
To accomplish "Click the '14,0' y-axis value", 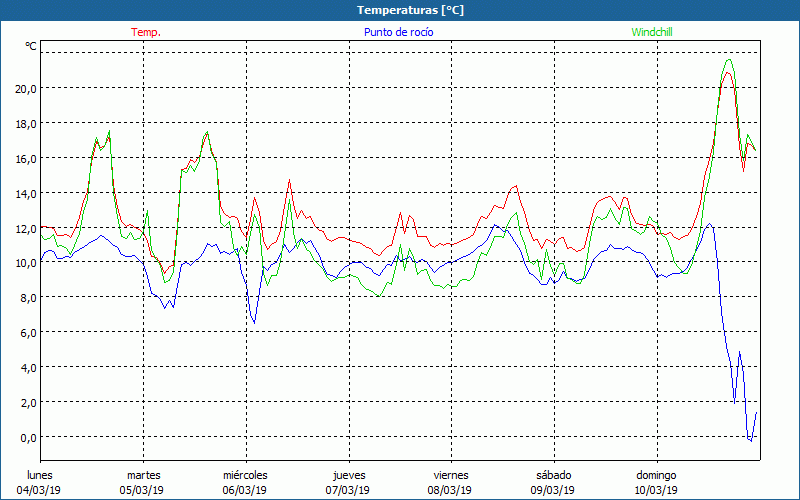I will pos(26,193).
